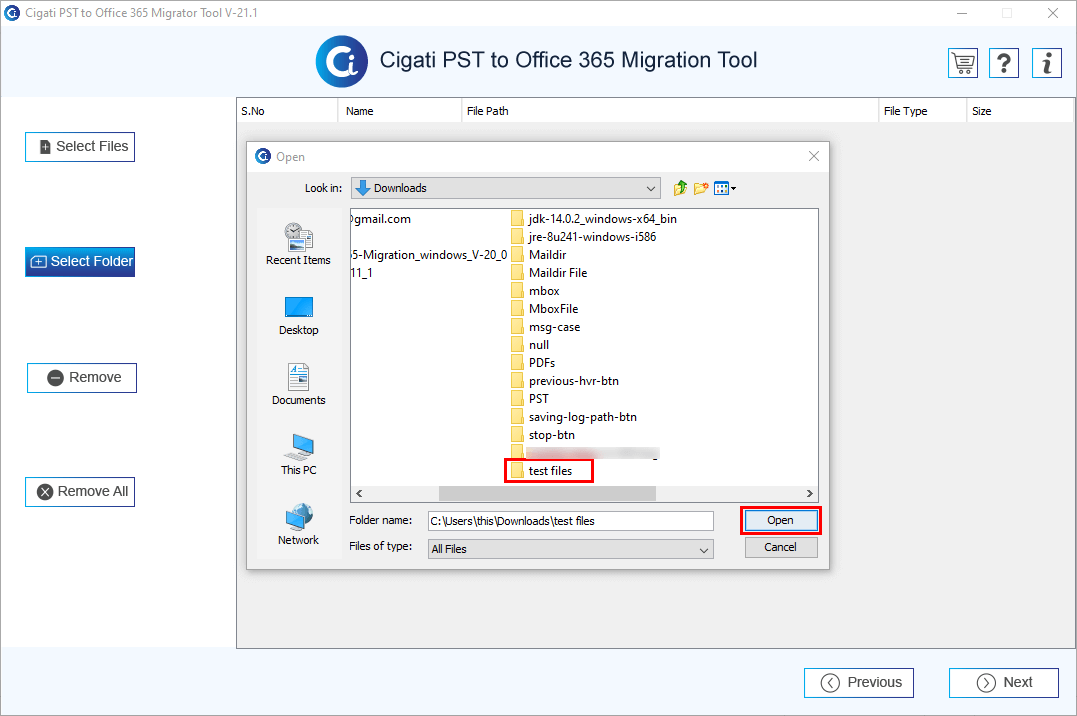The image size is (1077, 716).
Task: Select the msg-case folder
Action: click(x=546, y=327)
